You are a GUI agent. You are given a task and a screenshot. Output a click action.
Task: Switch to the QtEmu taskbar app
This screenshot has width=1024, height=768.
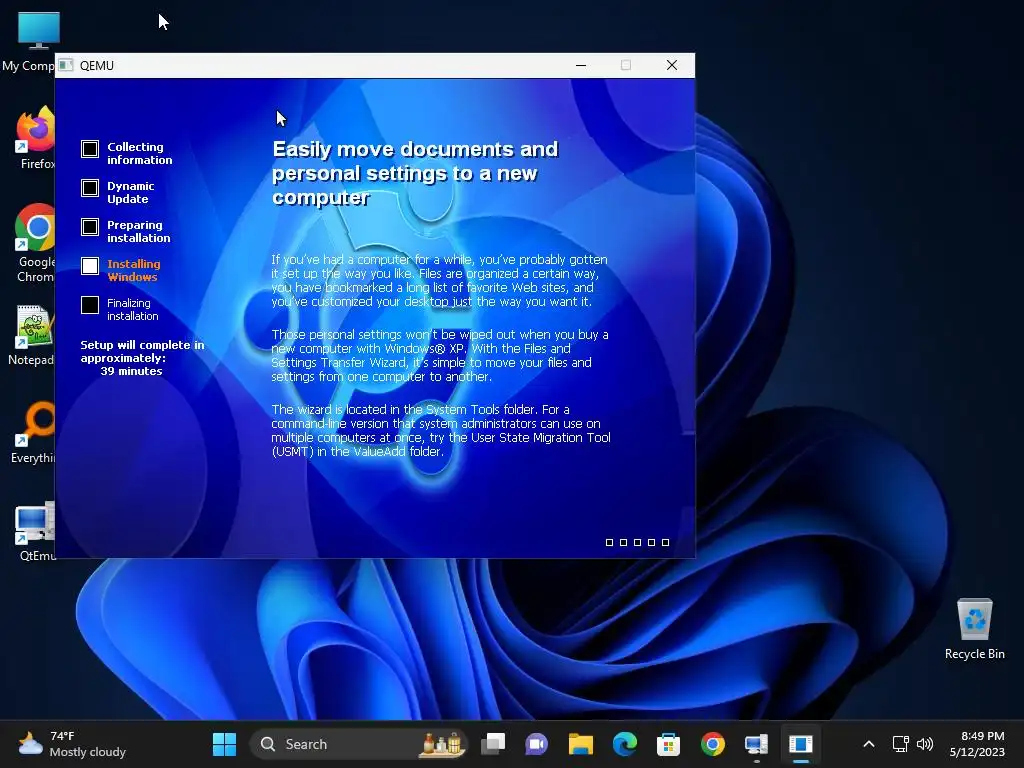pyautogui.click(x=756, y=744)
